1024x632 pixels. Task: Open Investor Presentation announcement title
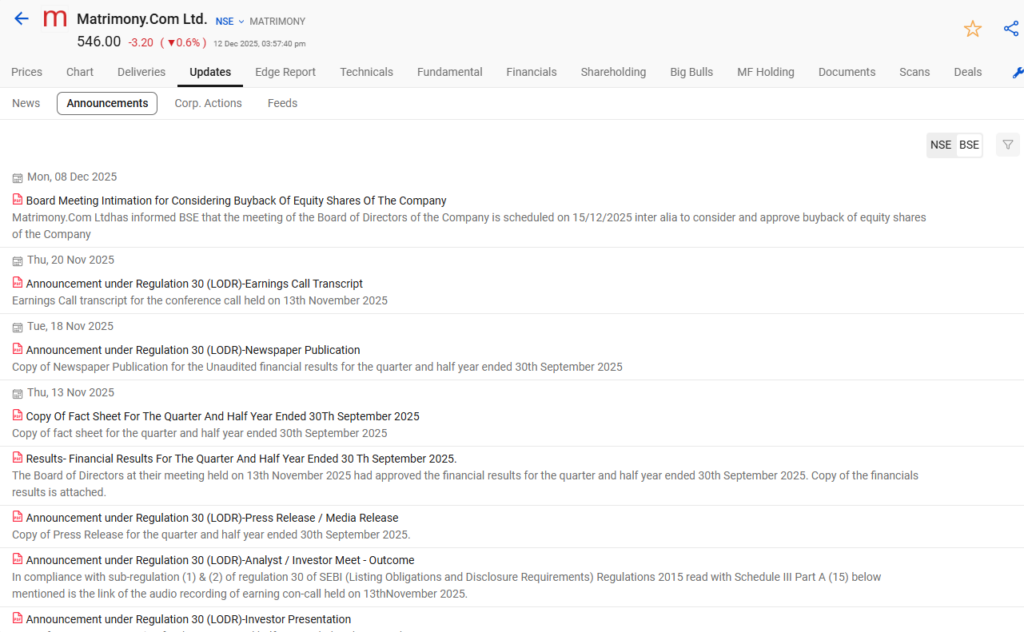pyautogui.click(x=189, y=619)
